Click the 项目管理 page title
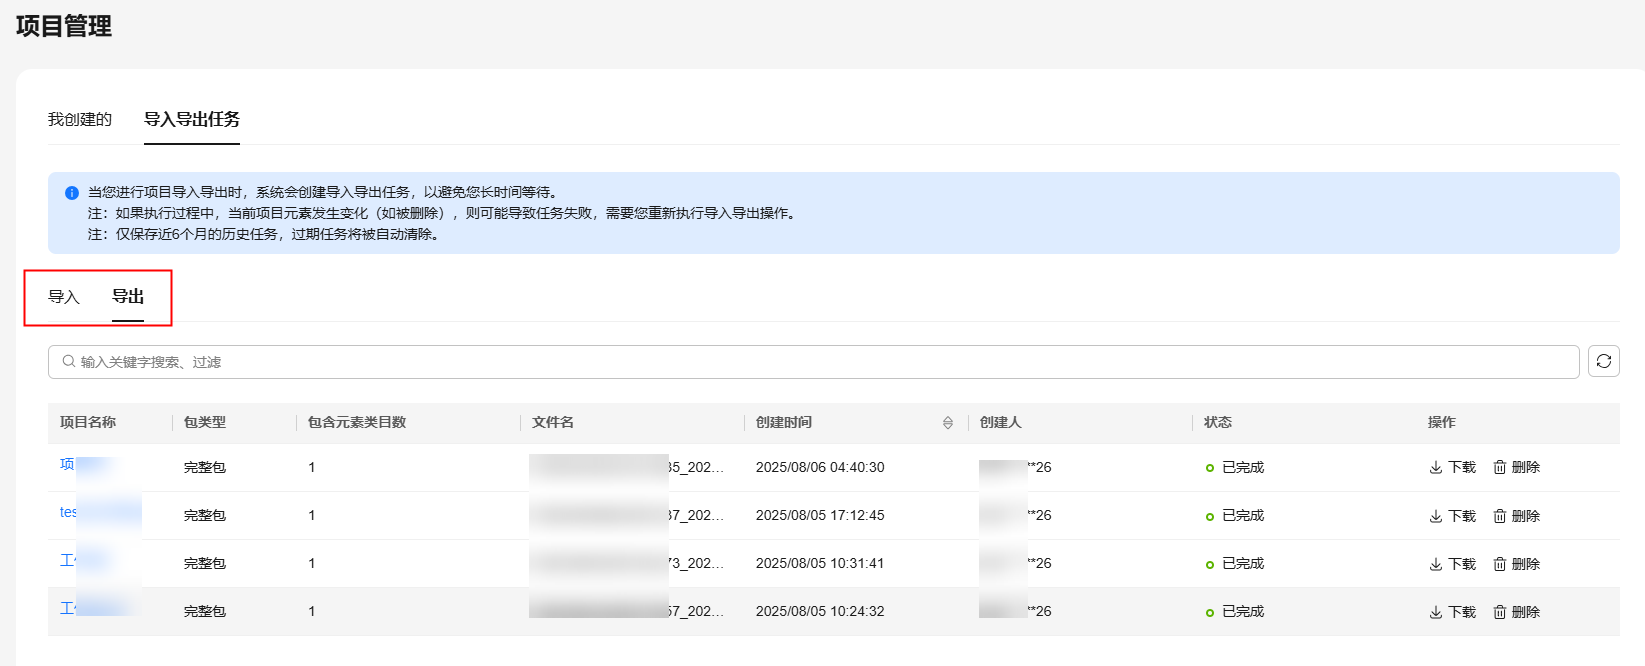 click(x=64, y=26)
